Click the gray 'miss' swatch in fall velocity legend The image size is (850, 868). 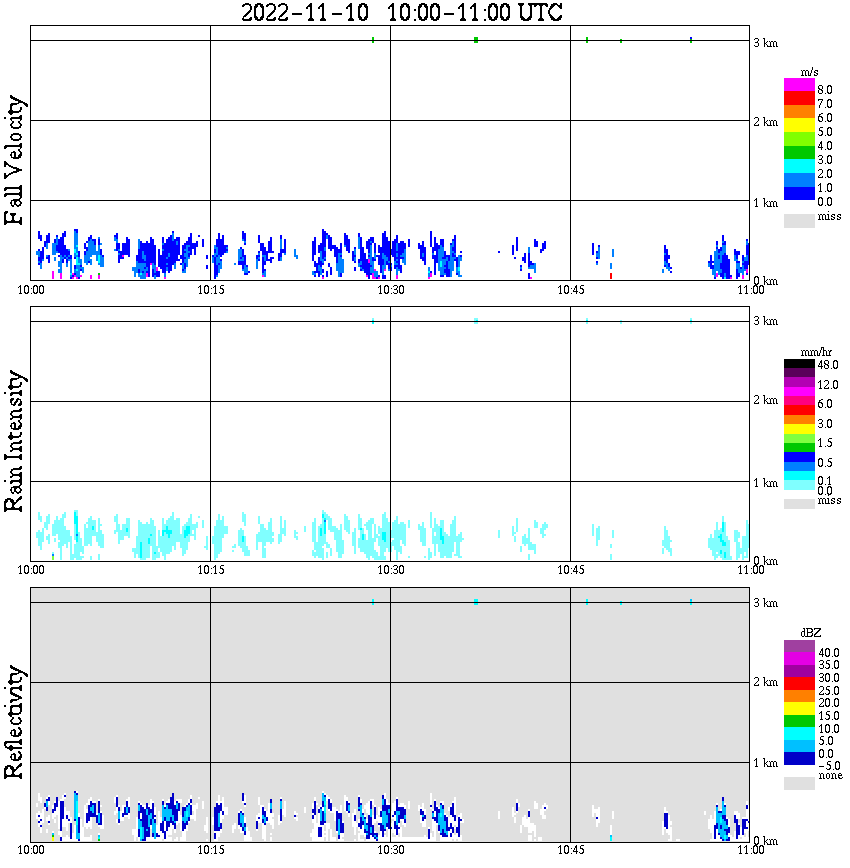[799, 220]
